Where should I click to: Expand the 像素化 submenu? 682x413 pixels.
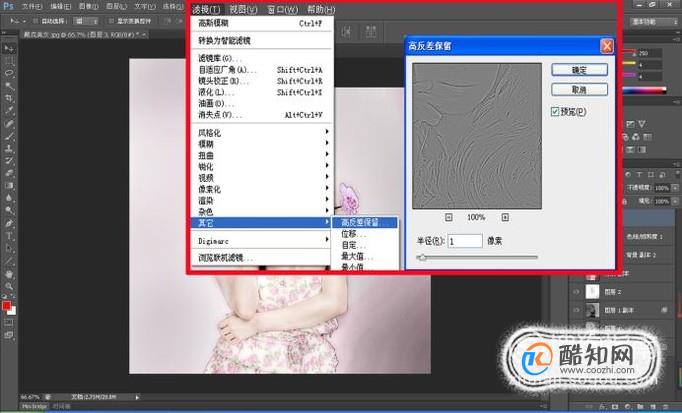(x=261, y=189)
